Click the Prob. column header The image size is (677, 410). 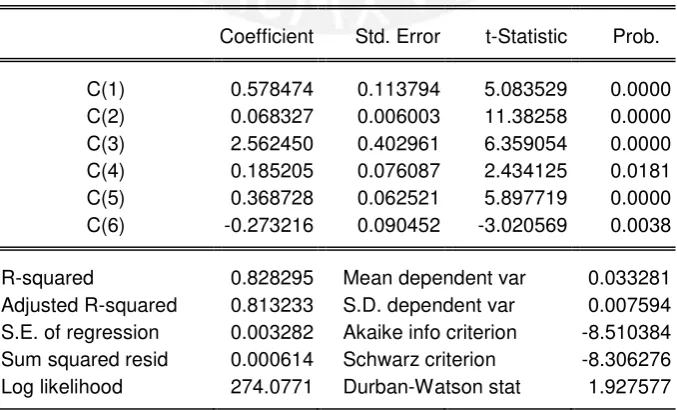[636, 36]
